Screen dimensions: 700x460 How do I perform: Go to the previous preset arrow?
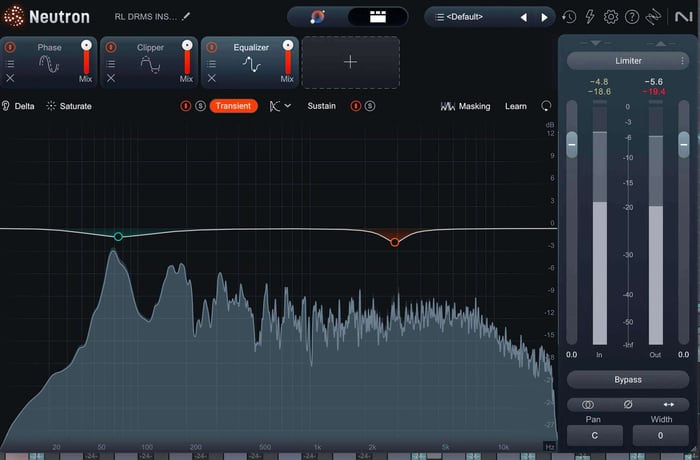coord(524,17)
